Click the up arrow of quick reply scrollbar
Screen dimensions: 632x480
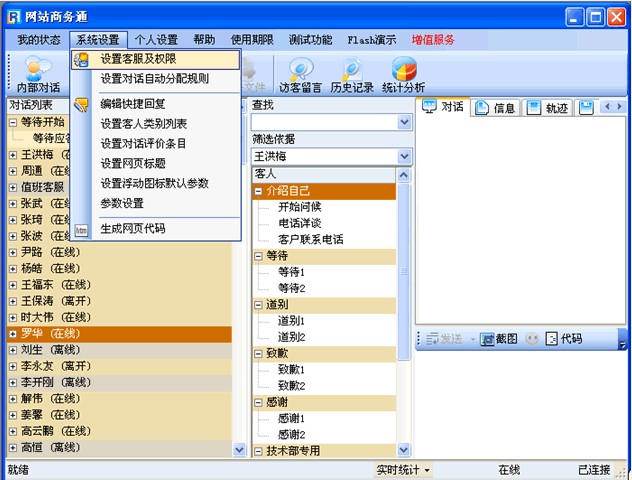[x=403, y=175]
